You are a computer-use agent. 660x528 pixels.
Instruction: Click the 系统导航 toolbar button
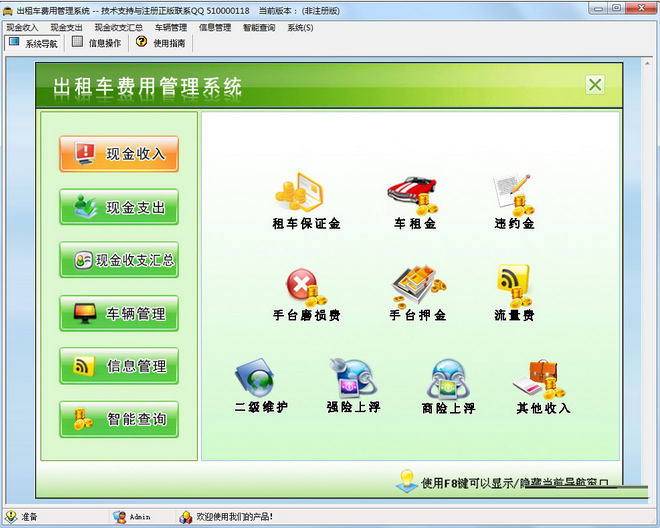click(x=33, y=43)
